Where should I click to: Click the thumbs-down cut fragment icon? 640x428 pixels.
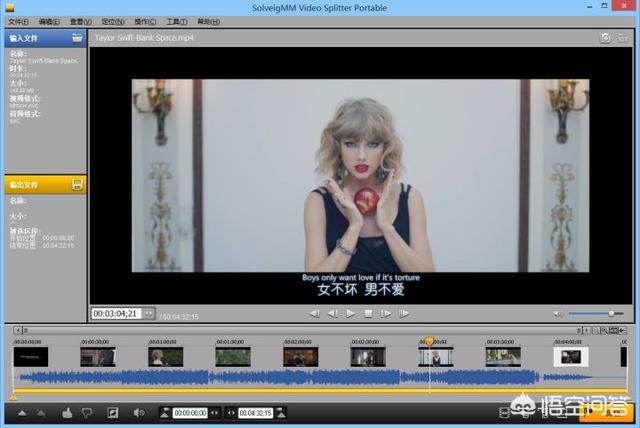(x=87, y=412)
